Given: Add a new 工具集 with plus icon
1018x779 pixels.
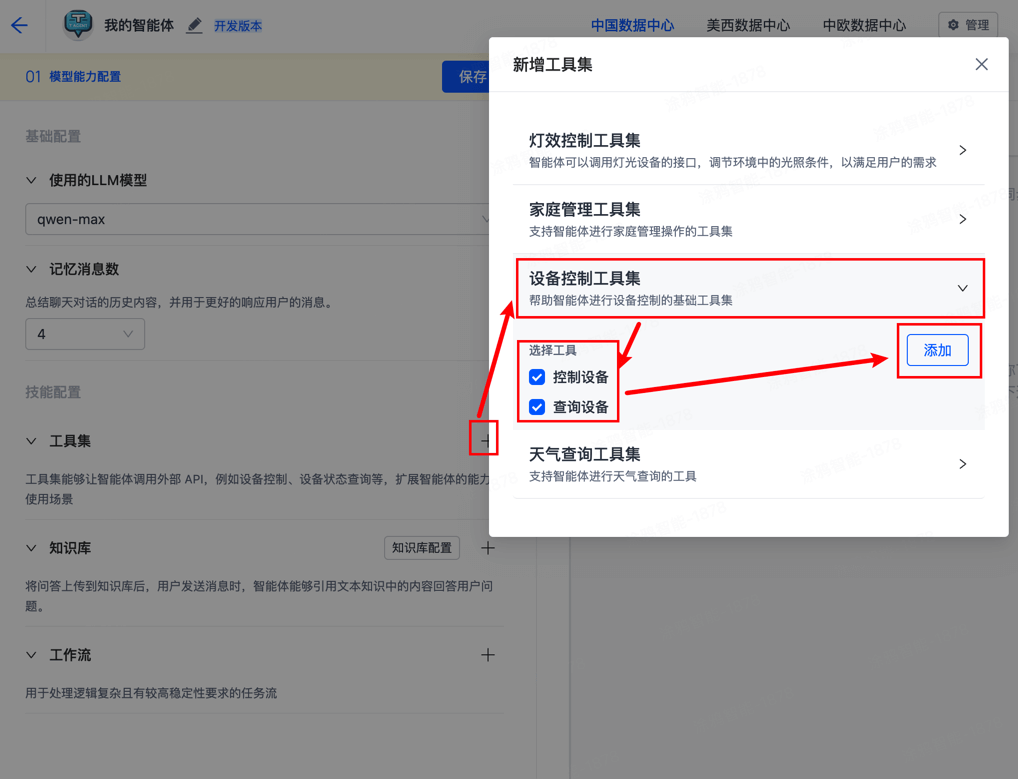Looking at the screenshot, I should [x=485, y=441].
